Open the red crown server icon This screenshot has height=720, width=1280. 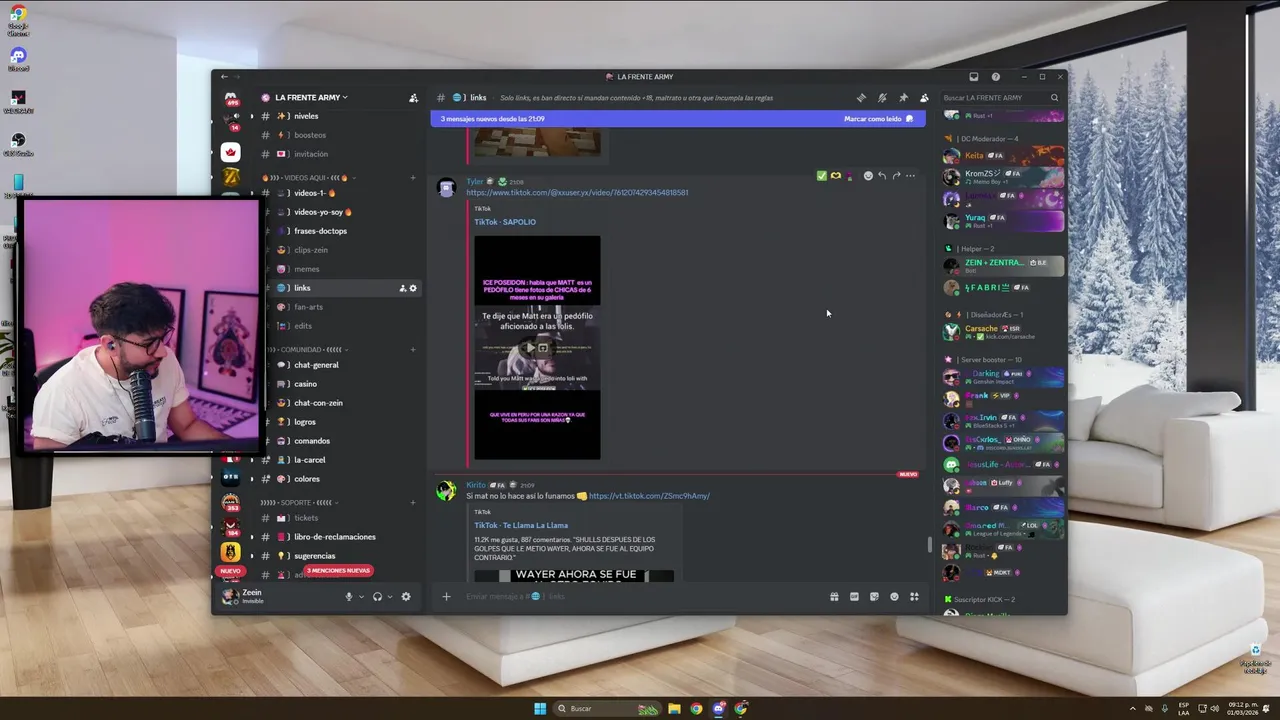point(231,152)
